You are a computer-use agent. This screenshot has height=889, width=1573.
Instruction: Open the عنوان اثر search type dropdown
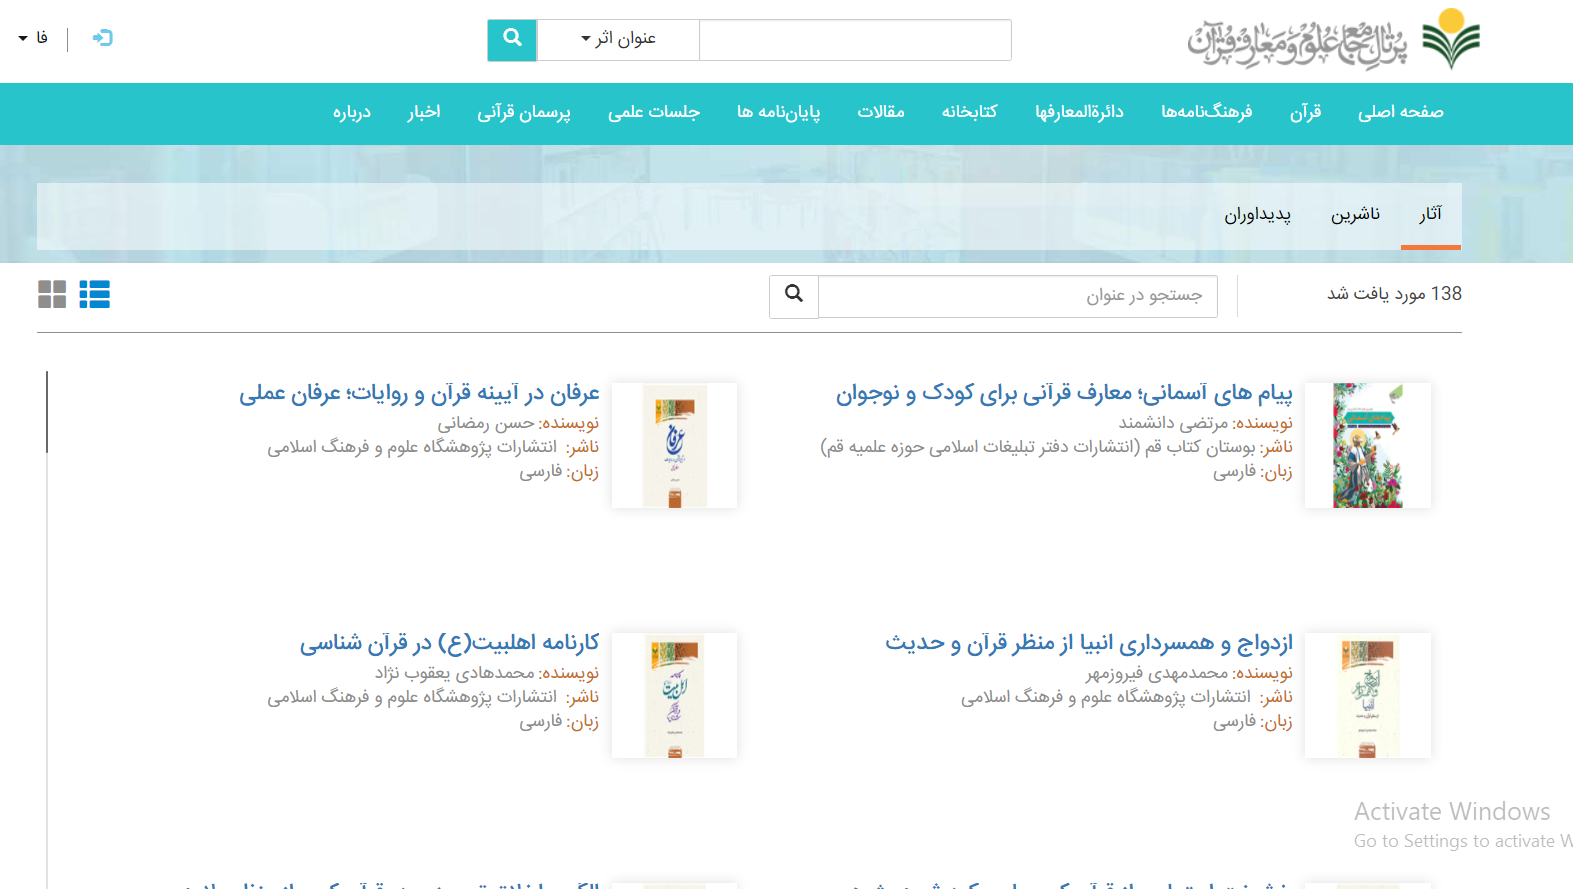pyautogui.click(x=618, y=39)
